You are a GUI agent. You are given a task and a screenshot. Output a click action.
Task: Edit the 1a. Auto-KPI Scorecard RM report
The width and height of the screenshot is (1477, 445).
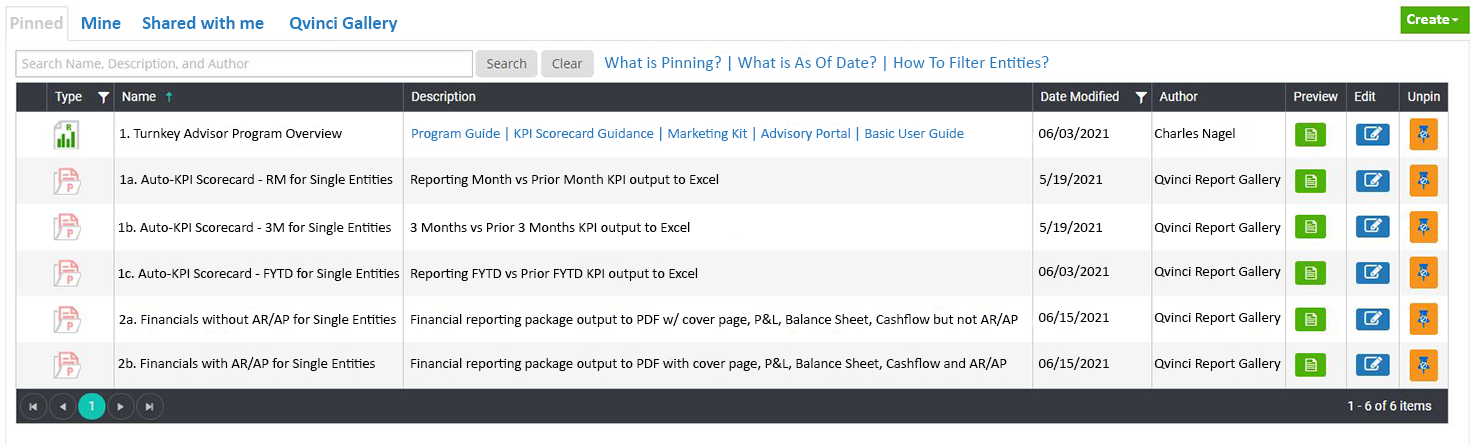1373,181
